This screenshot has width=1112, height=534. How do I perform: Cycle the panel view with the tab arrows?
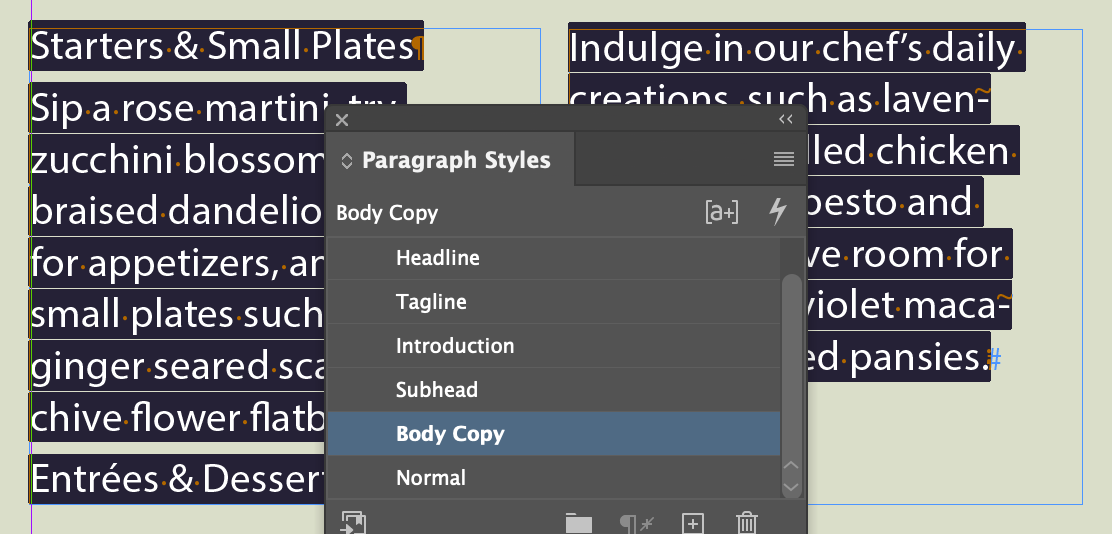[x=347, y=161]
